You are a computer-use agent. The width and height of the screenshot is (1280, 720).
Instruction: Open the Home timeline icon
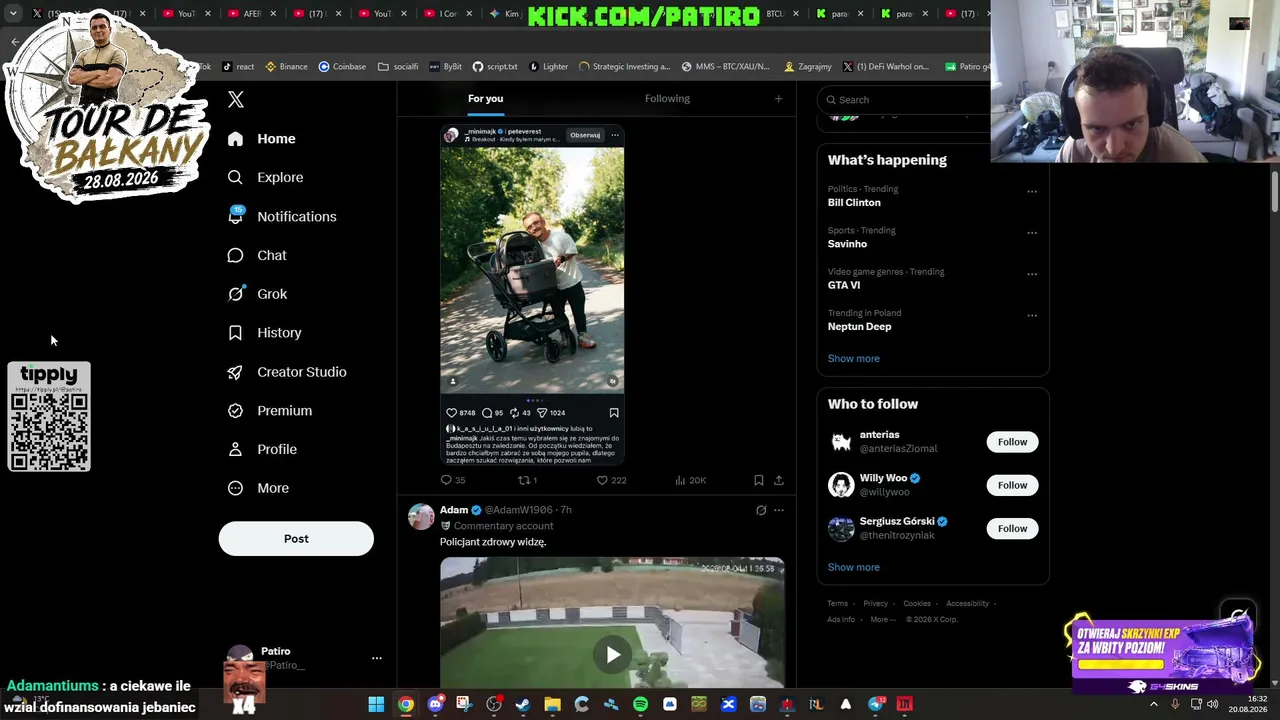point(235,139)
